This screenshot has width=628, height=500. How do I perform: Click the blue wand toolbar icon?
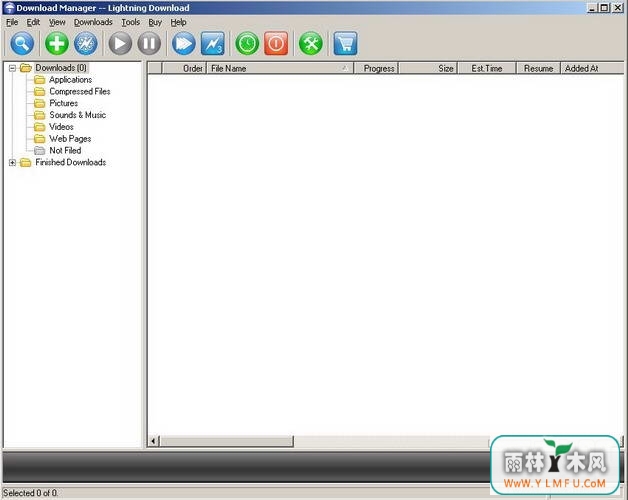click(x=86, y=43)
